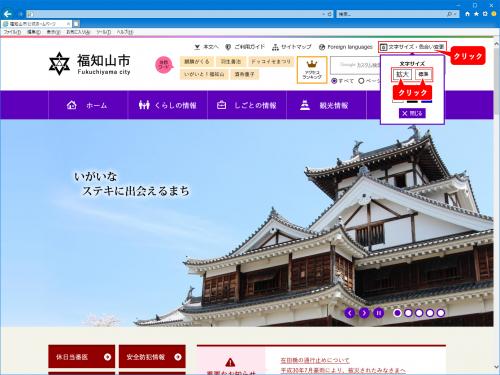Refresh the page using the address bar reload icon
This screenshot has width=500, height=375.
[x=330, y=14]
